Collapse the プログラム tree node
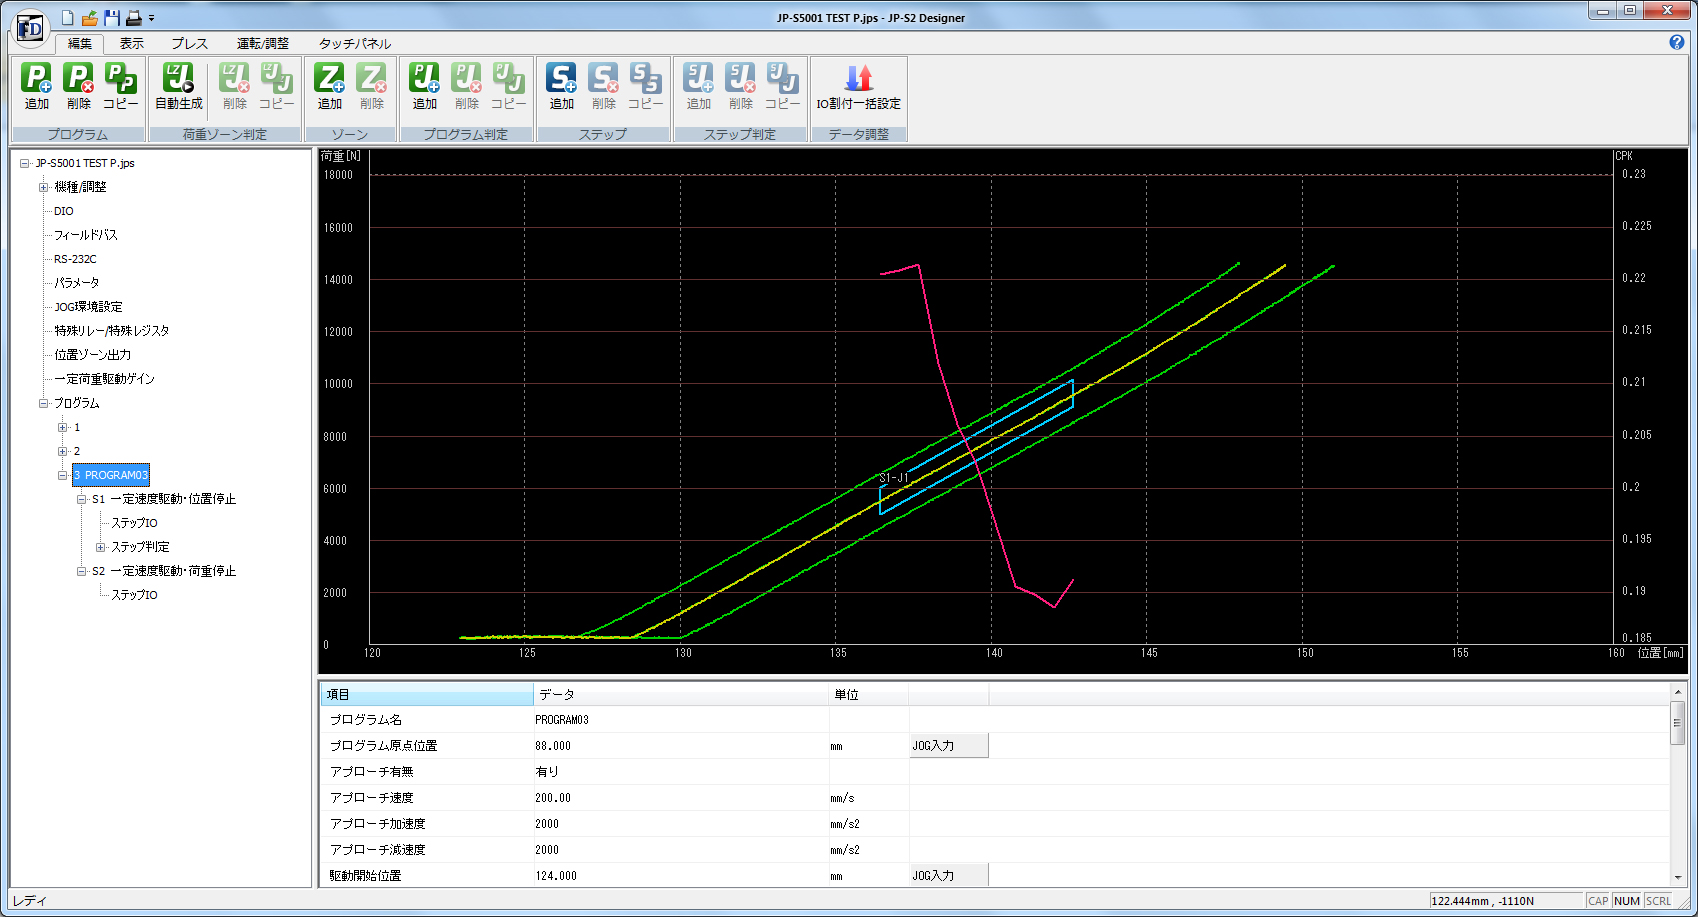This screenshot has height=917, width=1698. [x=43, y=403]
